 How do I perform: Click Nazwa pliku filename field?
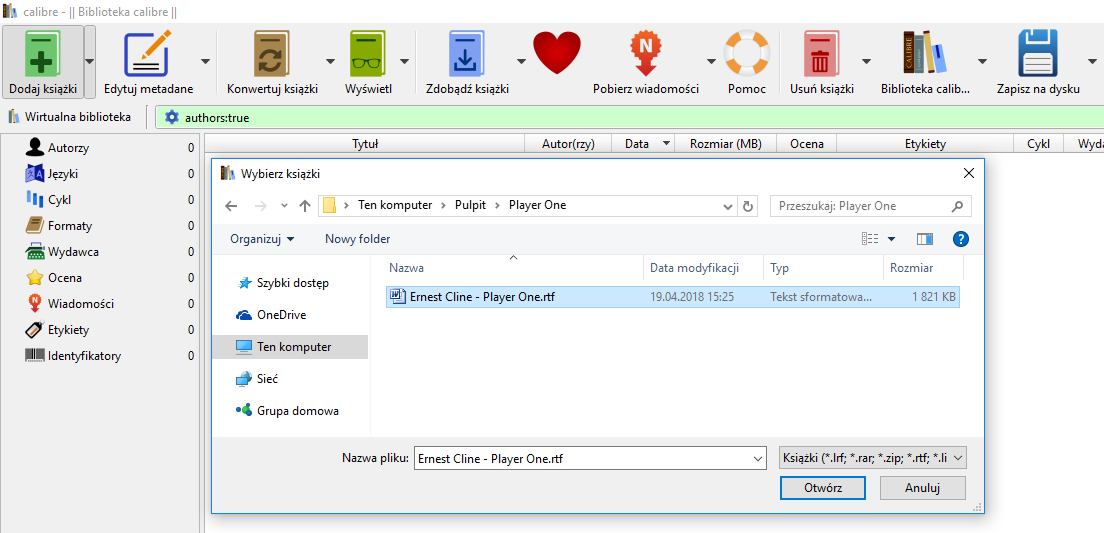590,458
